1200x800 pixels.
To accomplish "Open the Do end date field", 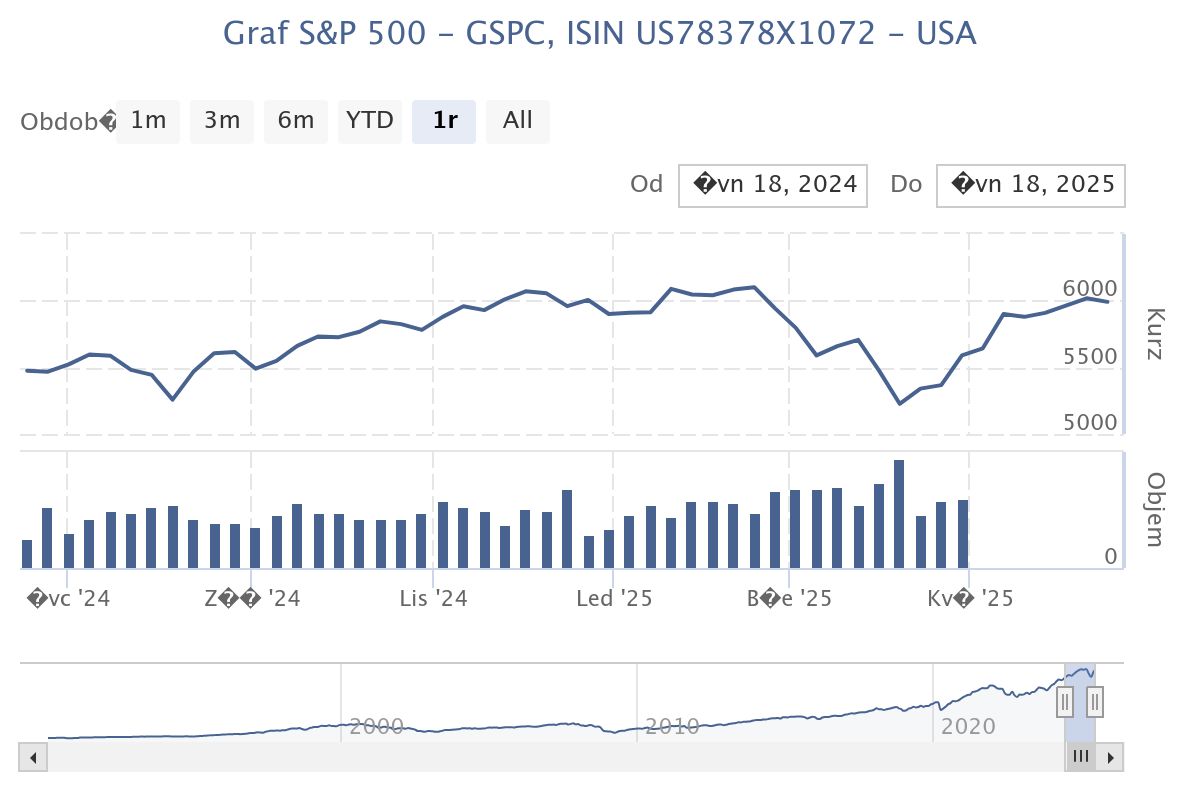I will point(1030,184).
